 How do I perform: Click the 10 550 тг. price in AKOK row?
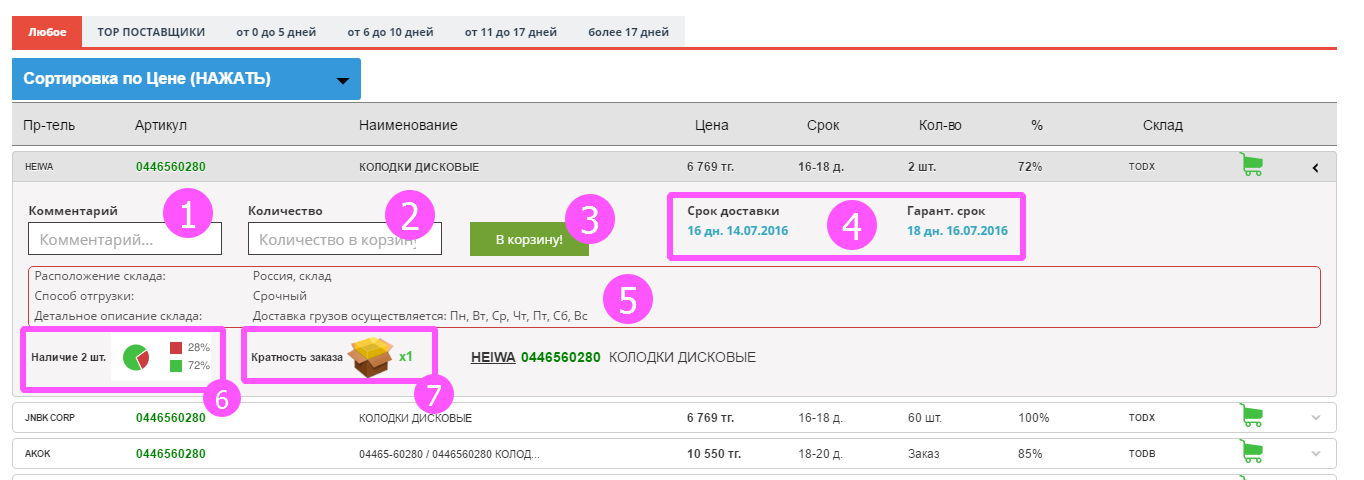[714, 454]
